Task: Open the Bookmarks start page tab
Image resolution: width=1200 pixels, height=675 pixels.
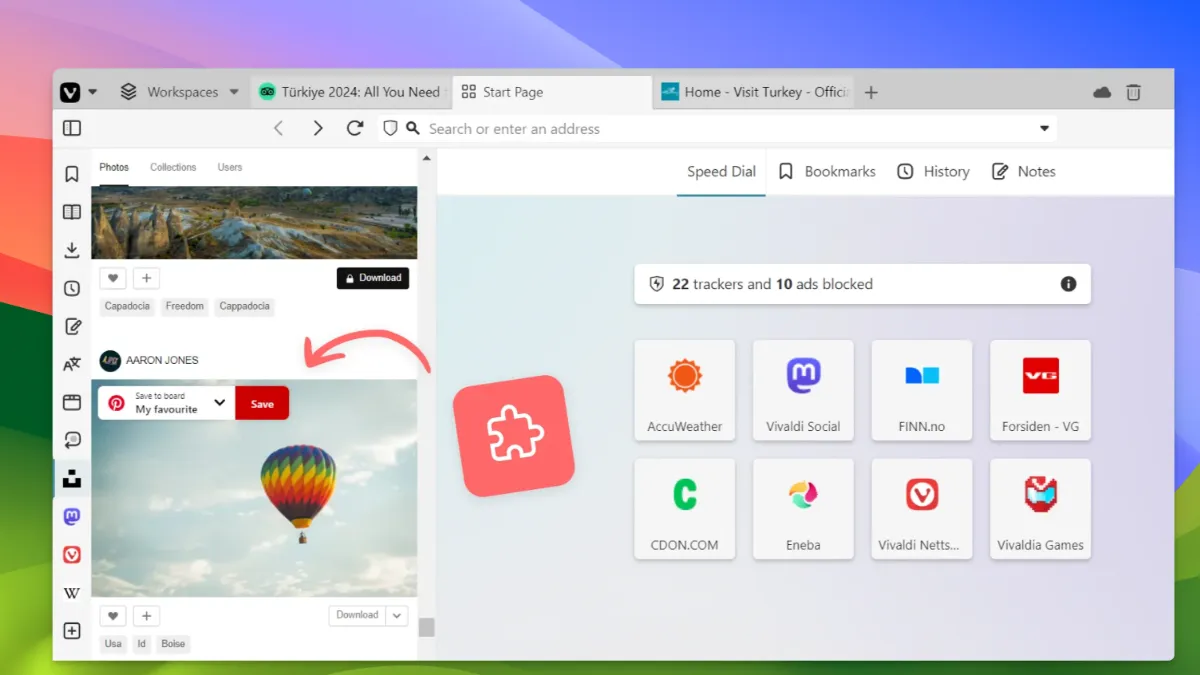Action: pos(827,171)
